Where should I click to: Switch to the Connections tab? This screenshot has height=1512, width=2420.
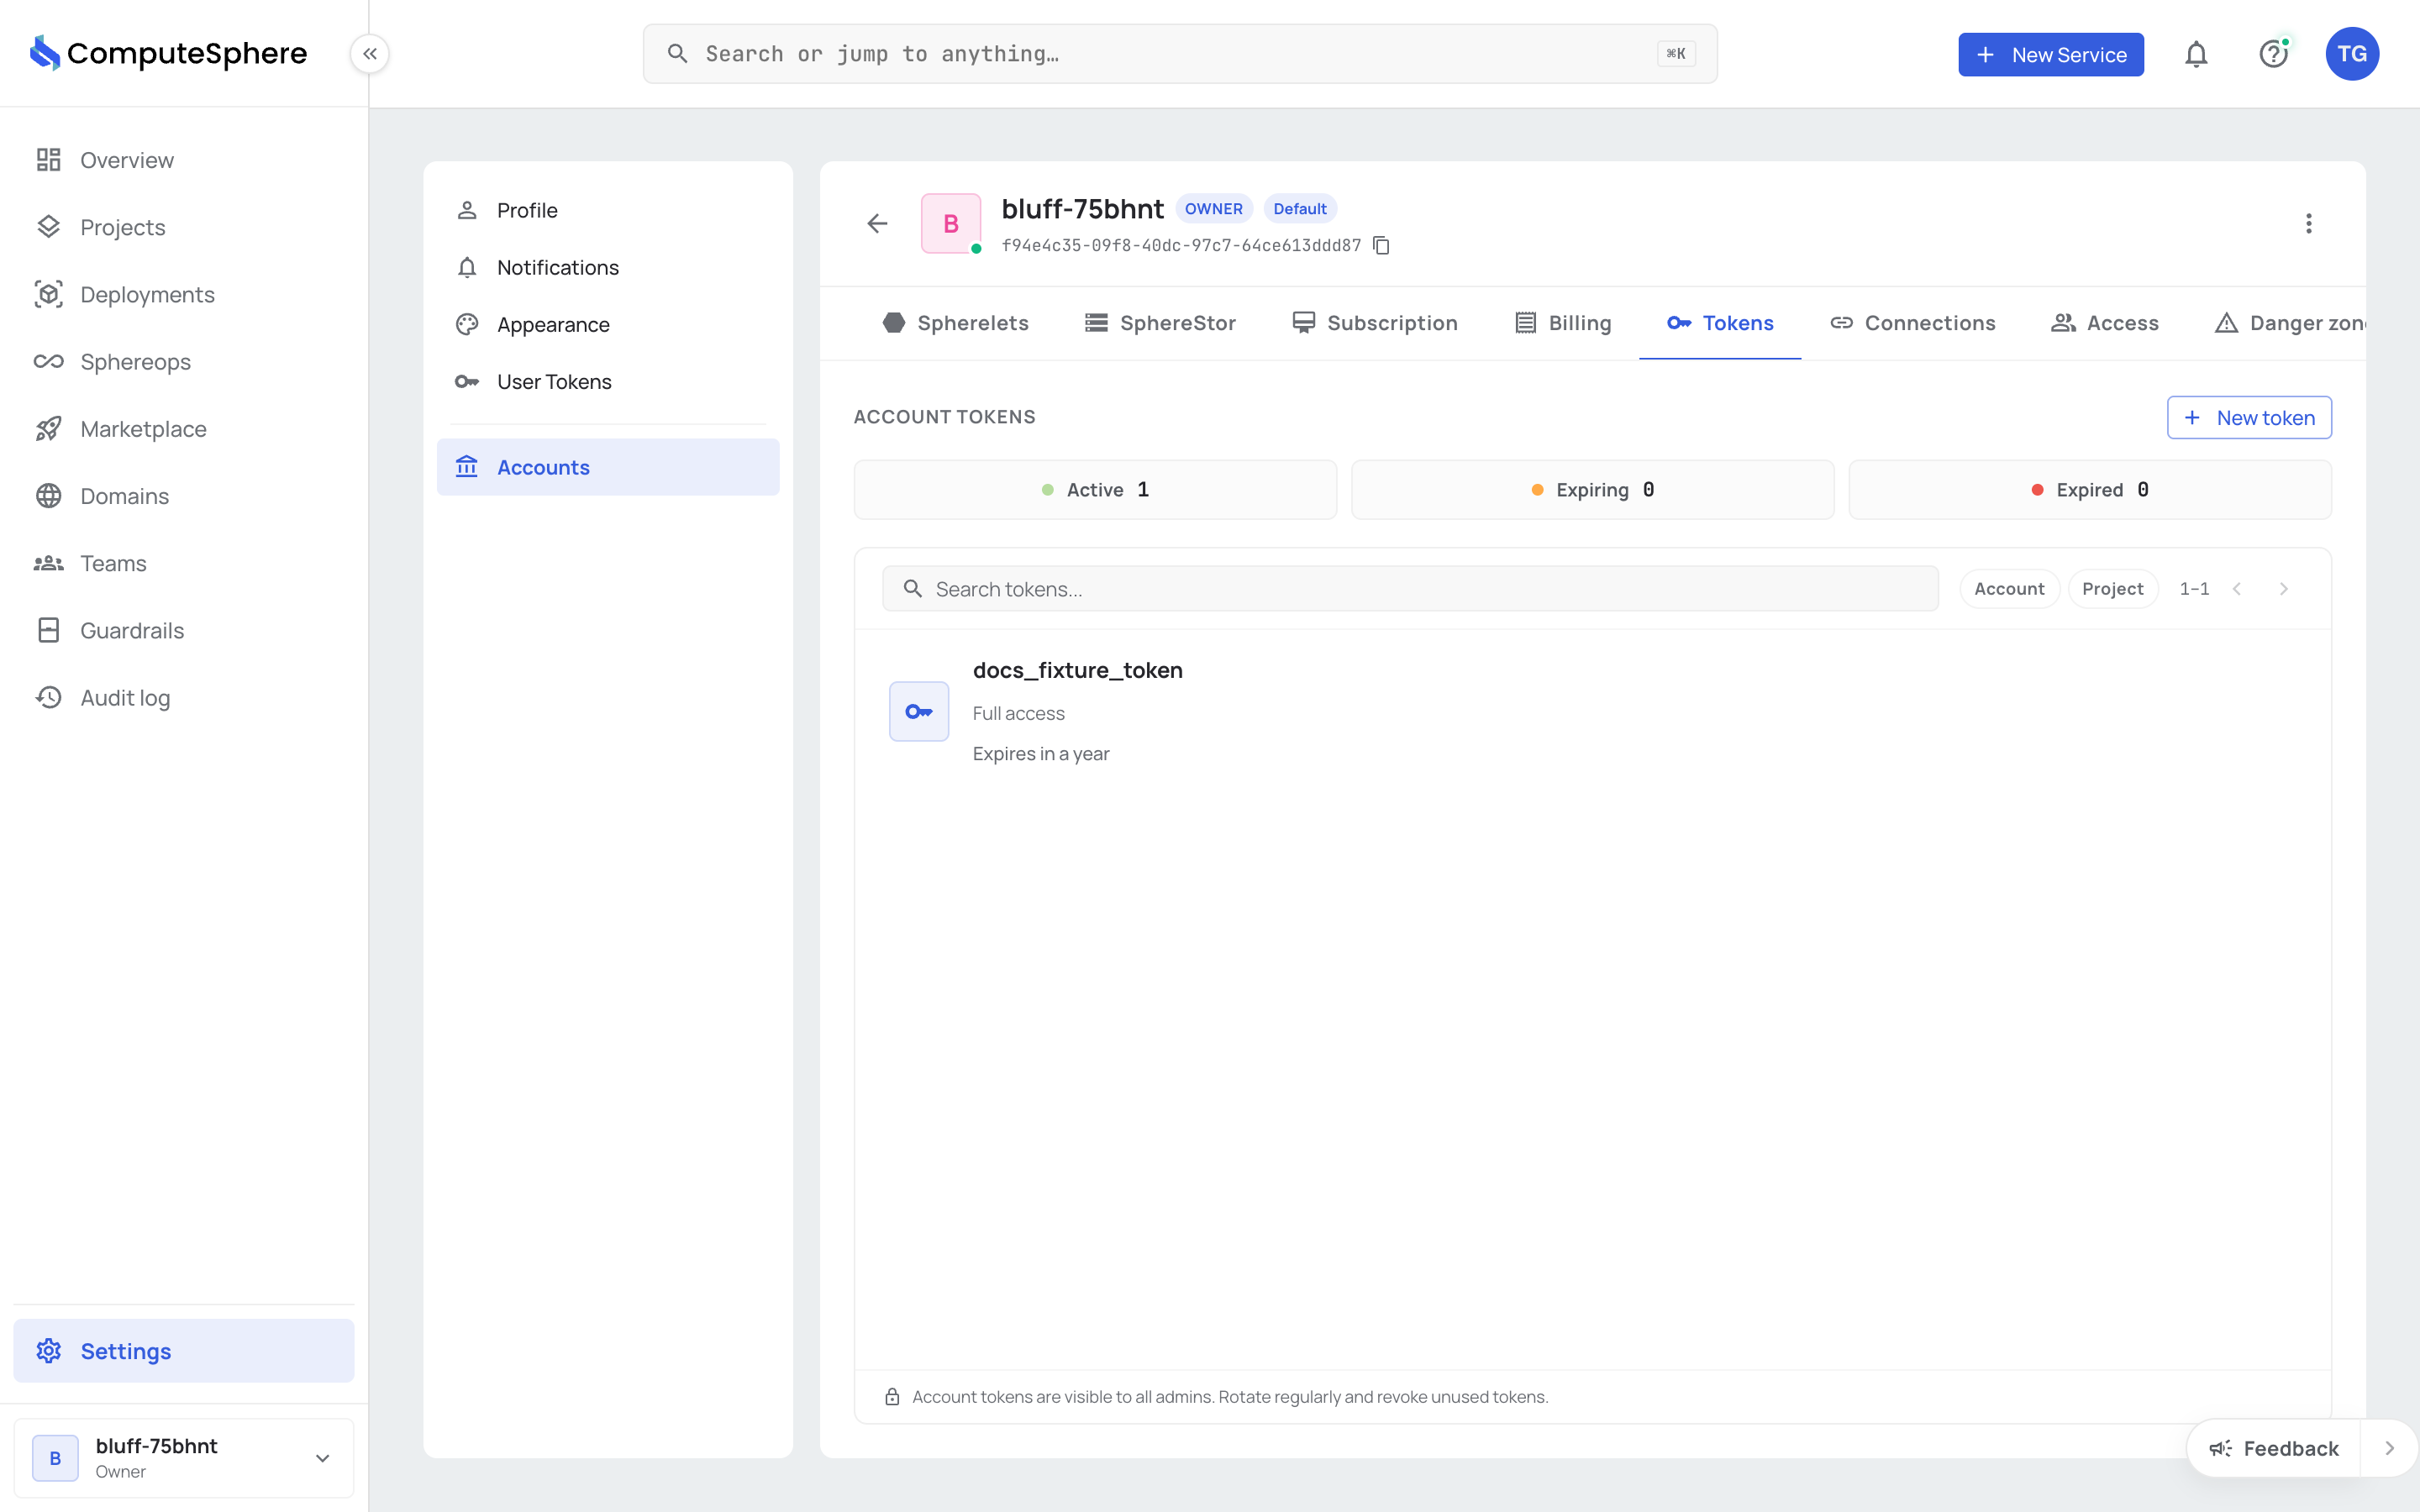click(1912, 323)
